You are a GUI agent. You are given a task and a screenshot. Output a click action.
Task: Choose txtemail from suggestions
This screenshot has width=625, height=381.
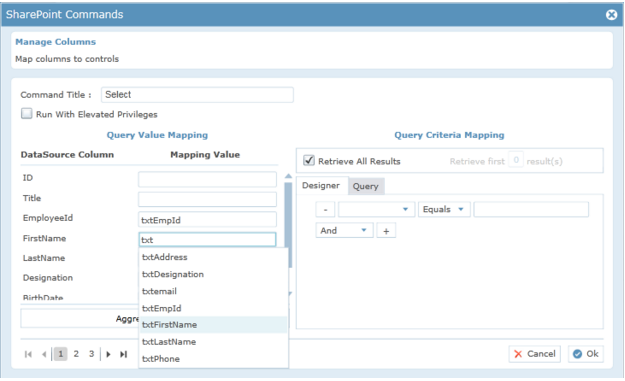(213, 291)
